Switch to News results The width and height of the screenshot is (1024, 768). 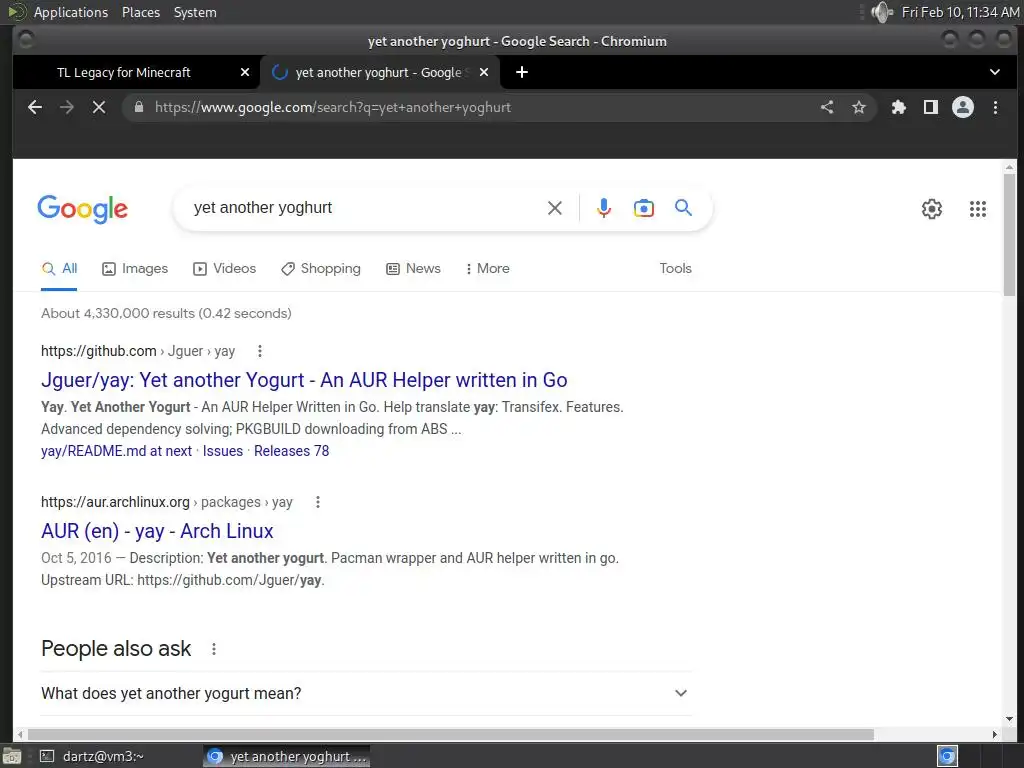(x=413, y=268)
